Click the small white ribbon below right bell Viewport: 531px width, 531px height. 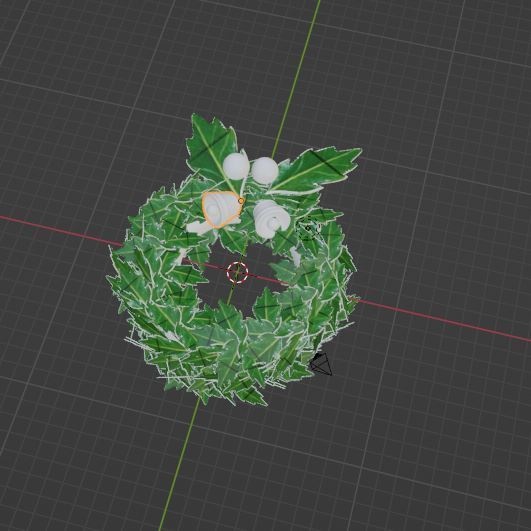296,256
